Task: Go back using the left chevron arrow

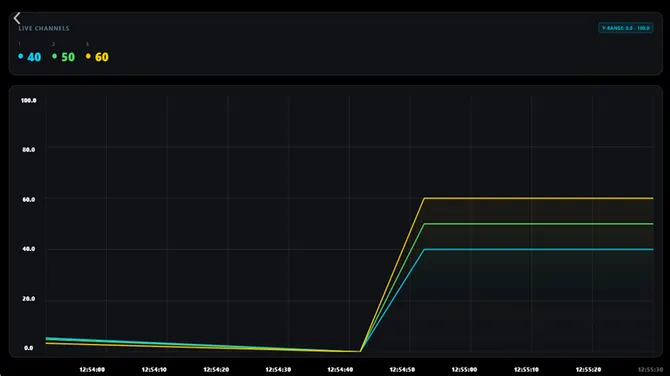Action: (17, 18)
